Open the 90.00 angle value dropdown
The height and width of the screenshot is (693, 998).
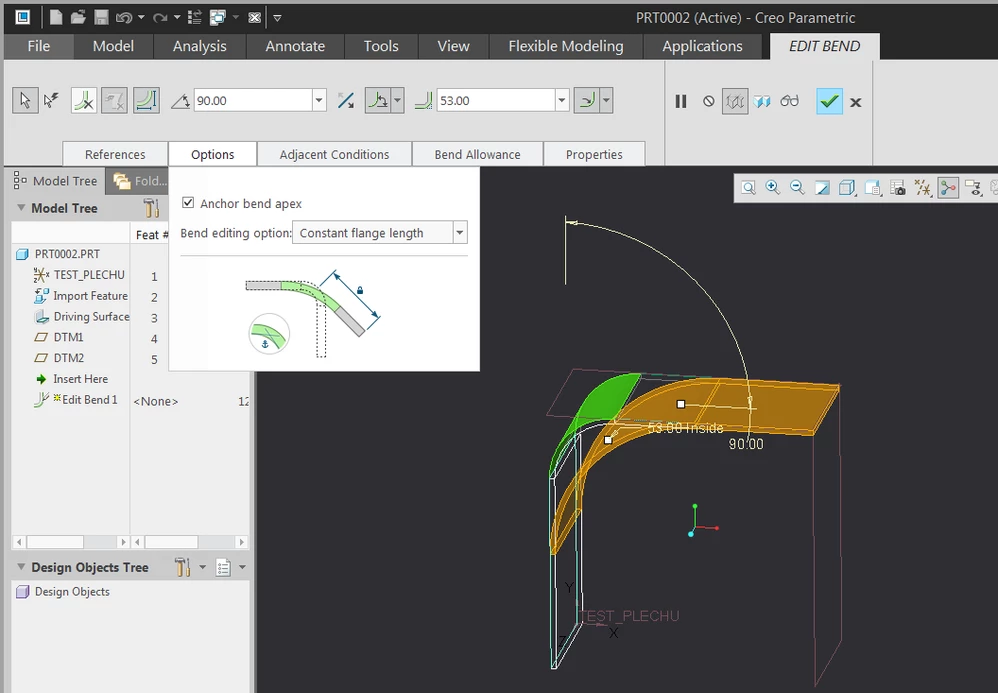318,100
